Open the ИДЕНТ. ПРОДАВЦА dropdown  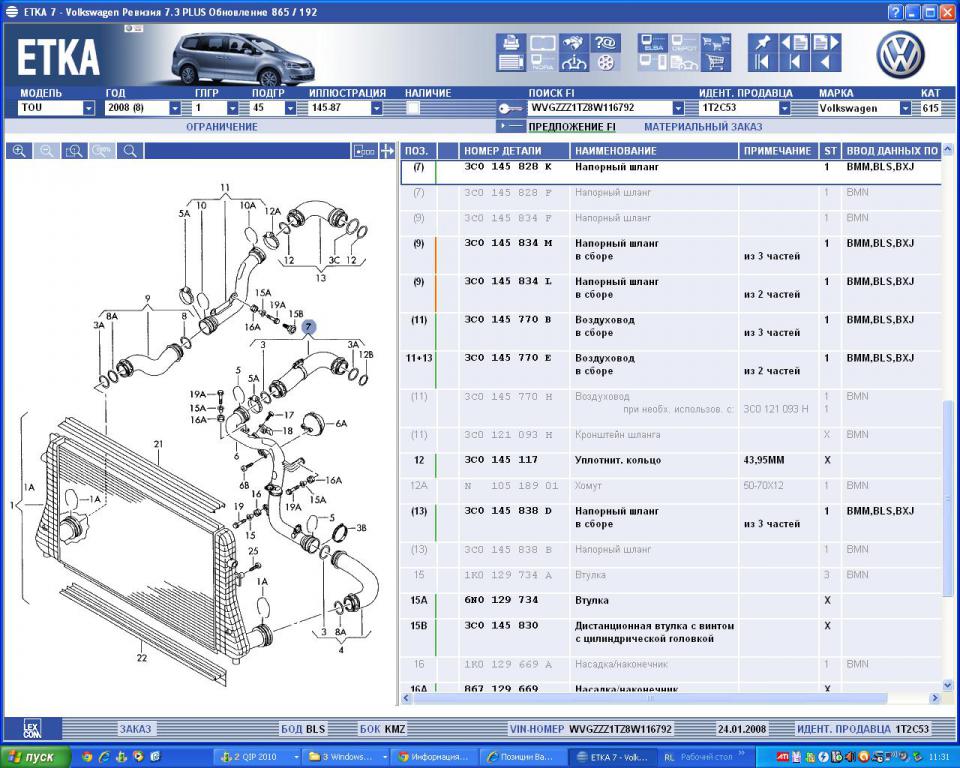point(784,108)
